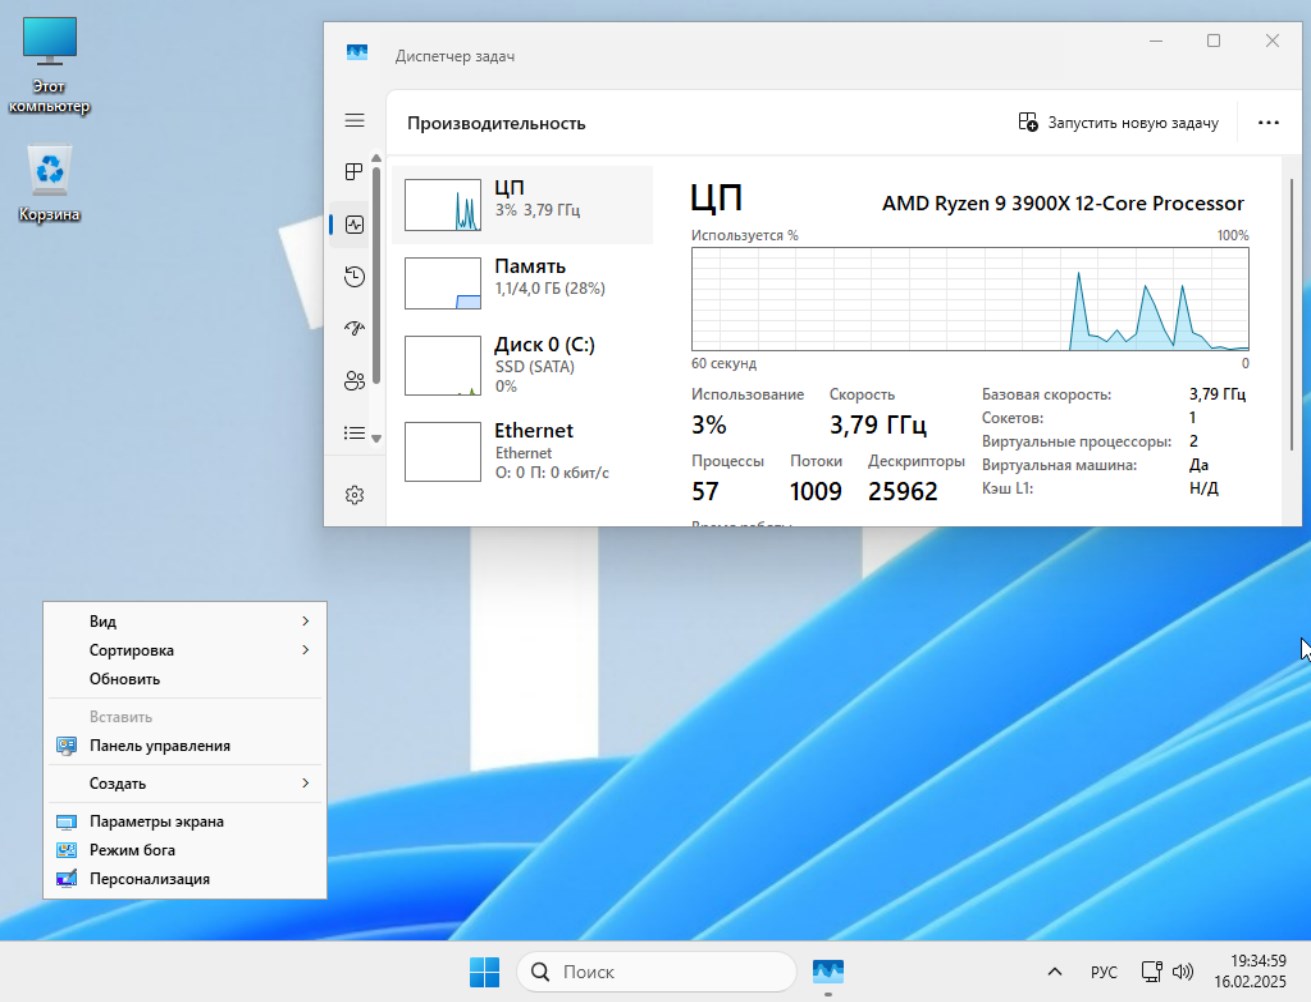Click 'Запустить новую задачу' button
This screenshot has height=1002, width=1311.
pos(1118,123)
